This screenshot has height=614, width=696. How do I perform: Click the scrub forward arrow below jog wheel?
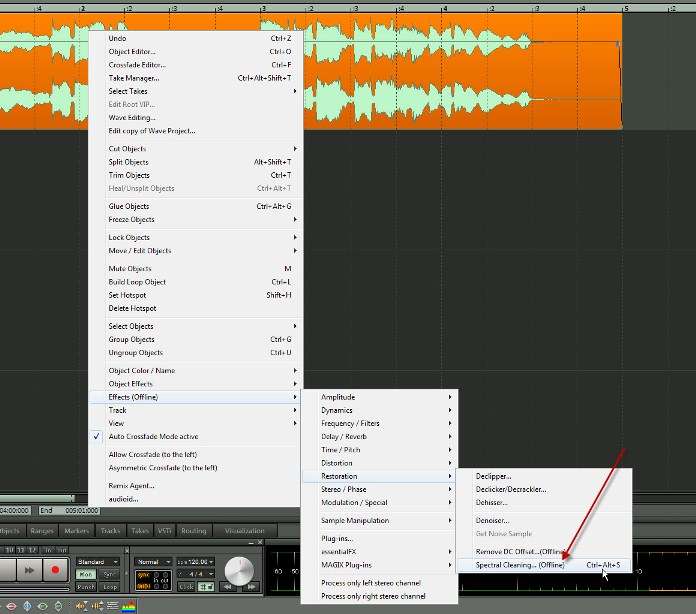tap(251, 587)
